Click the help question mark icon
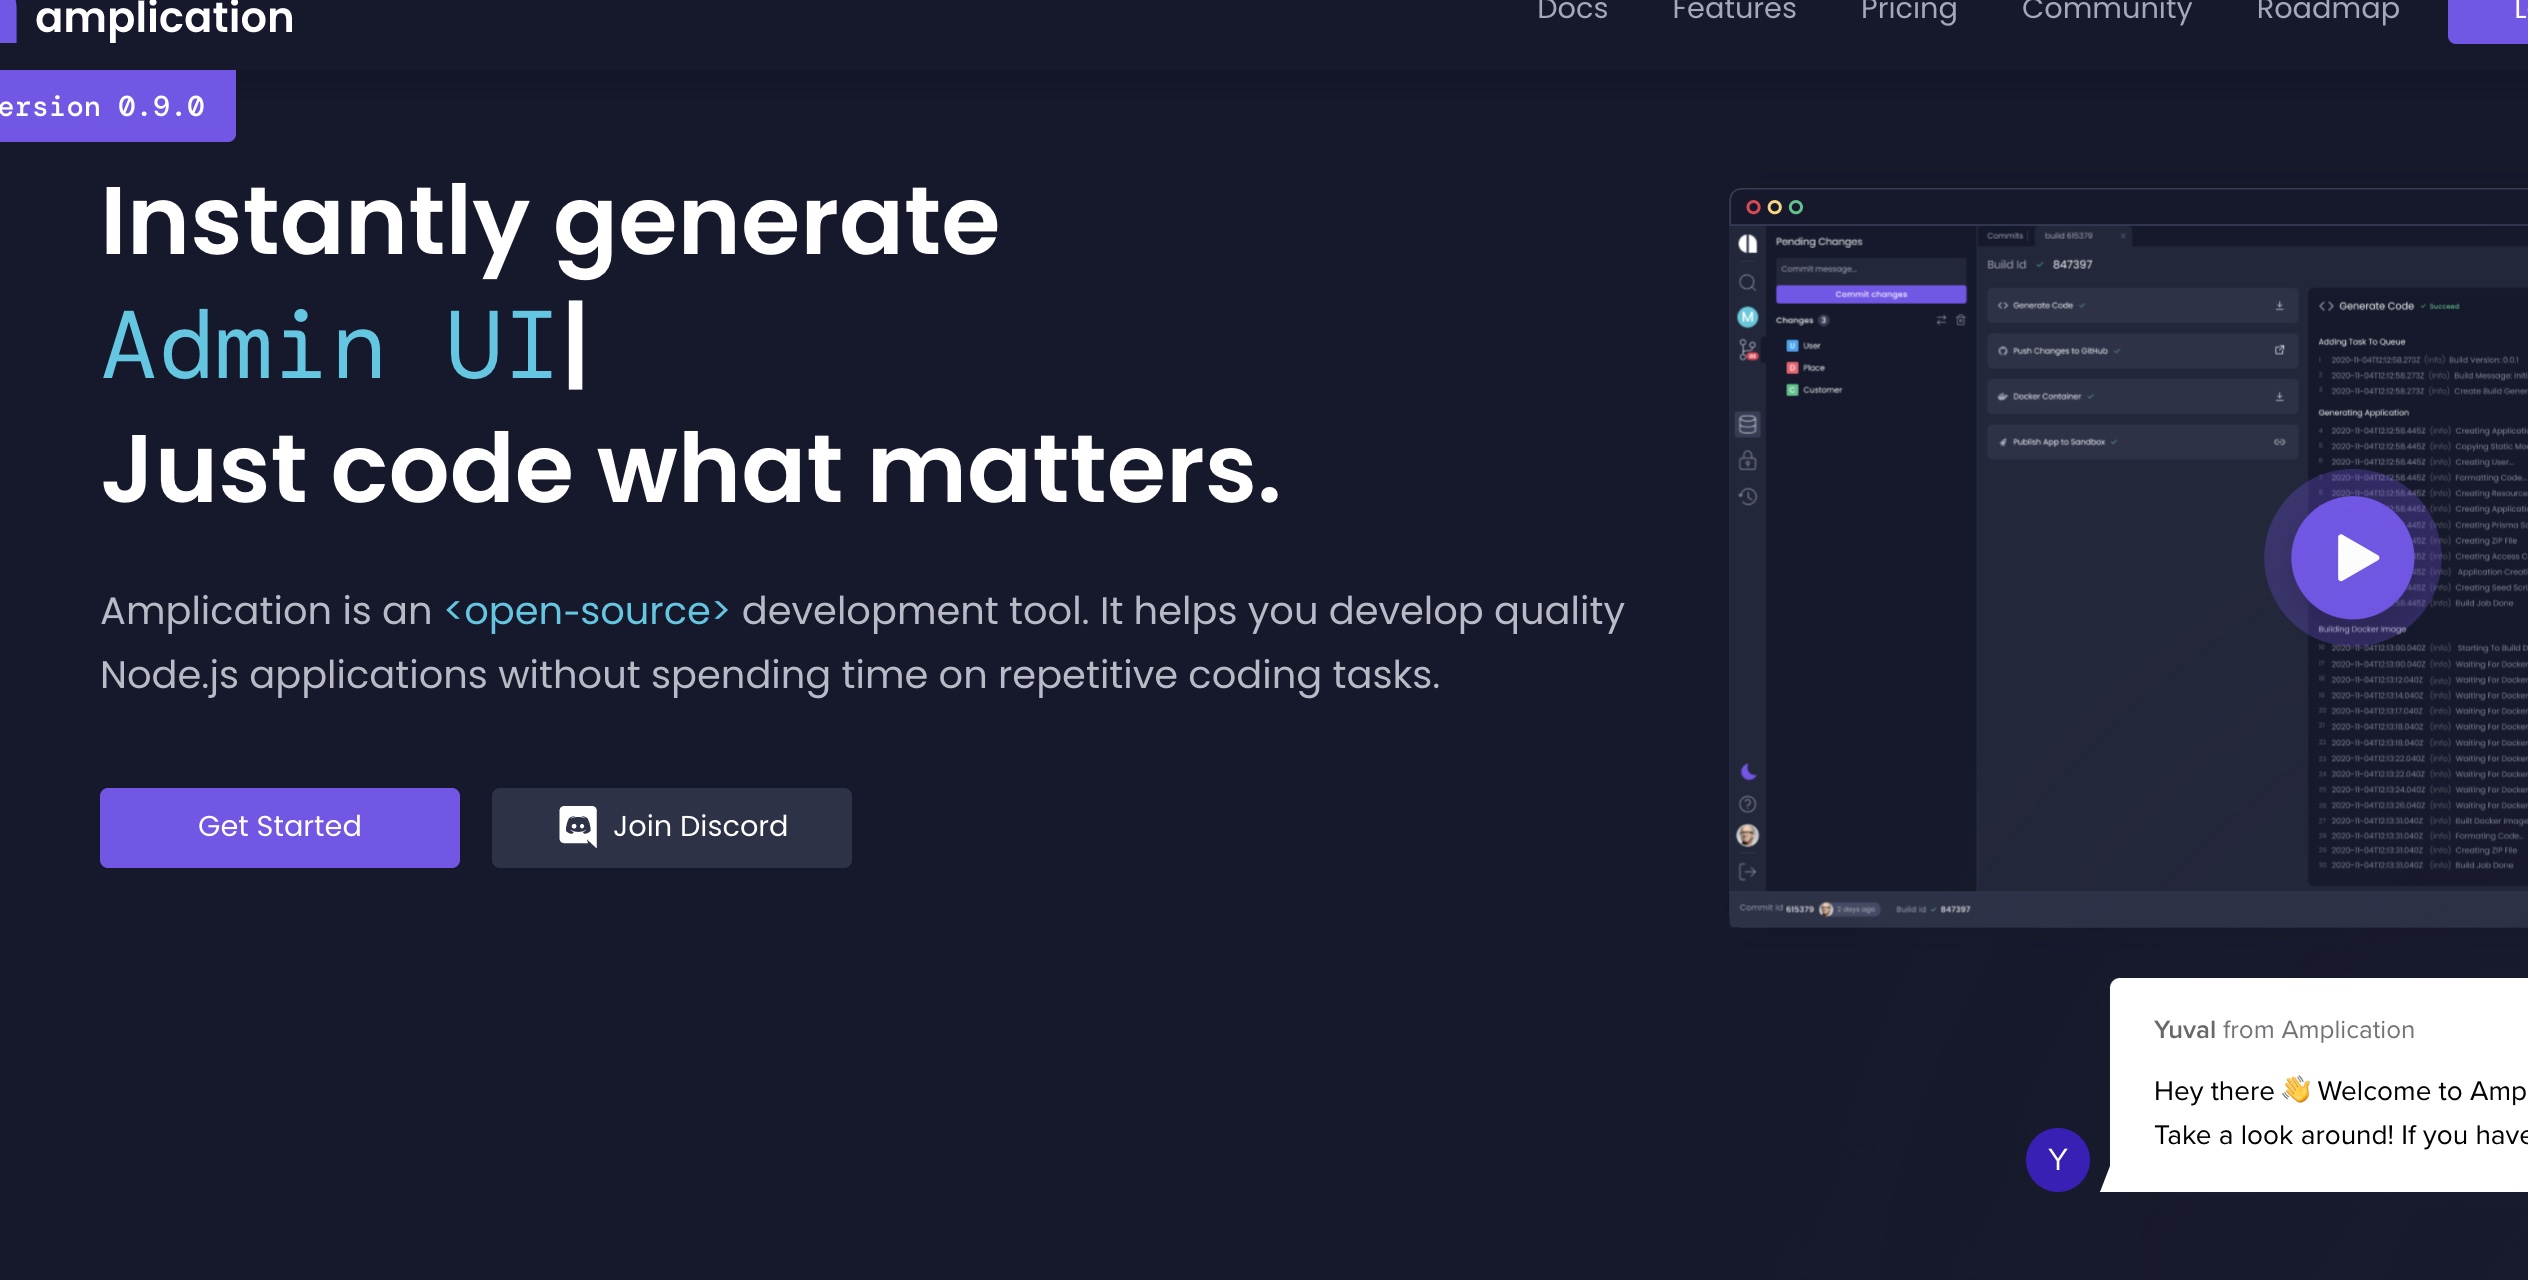This screenshot has width=2528, height=1280. click(1747, 804)
